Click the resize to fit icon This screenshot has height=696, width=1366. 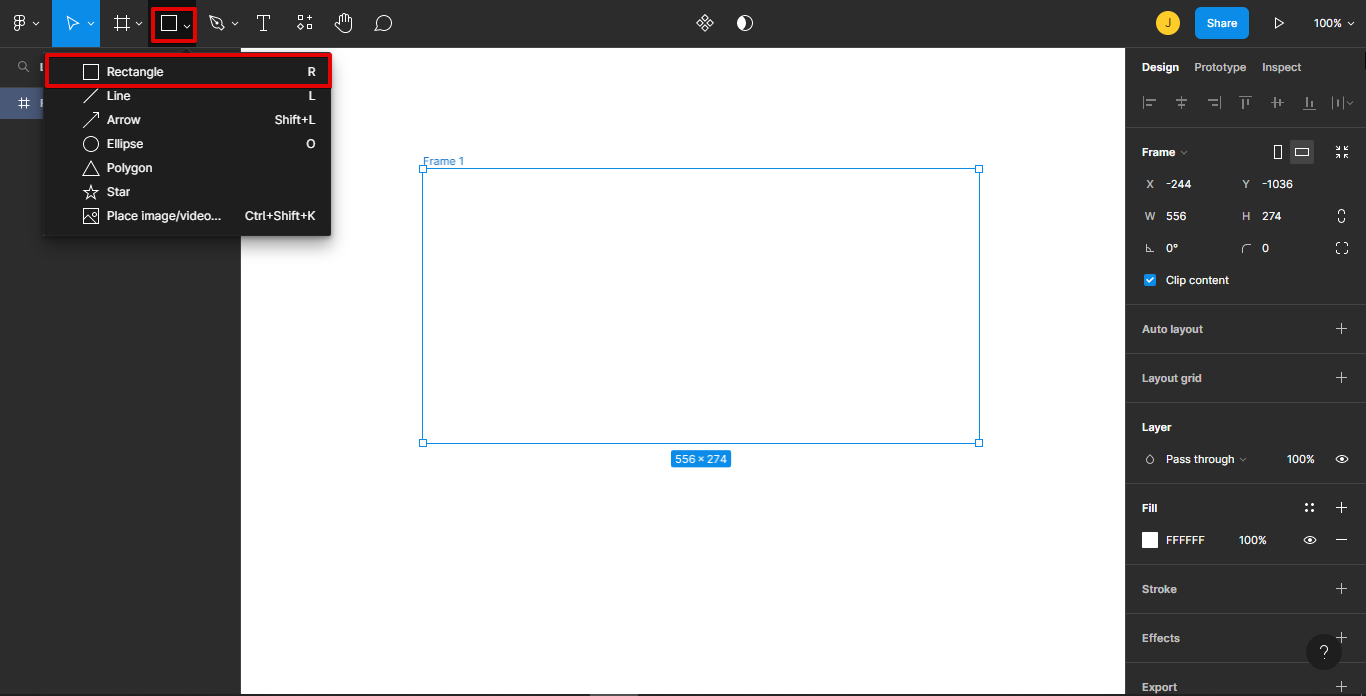(1341, 152)
